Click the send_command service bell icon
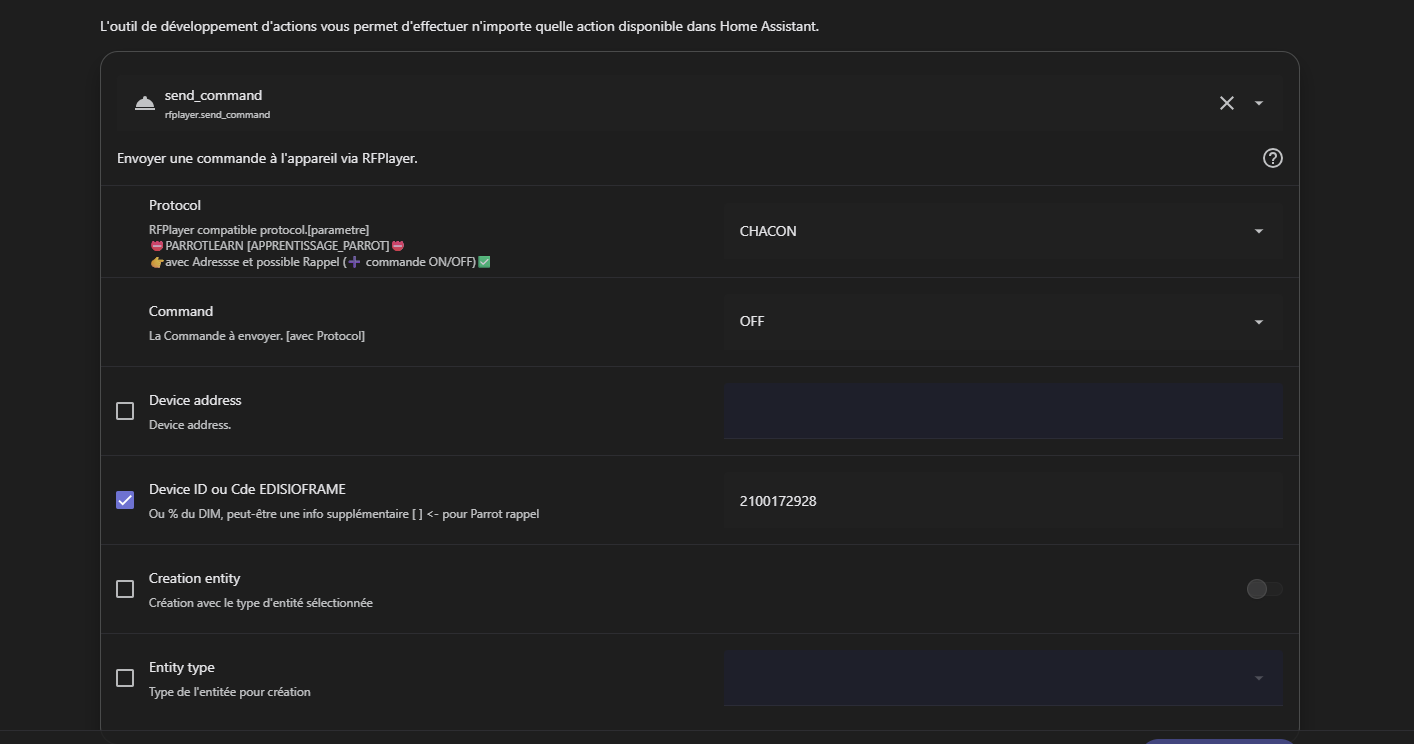This screenshot has width=1414, height=744. pyautogui.click(x=145, y=103)
